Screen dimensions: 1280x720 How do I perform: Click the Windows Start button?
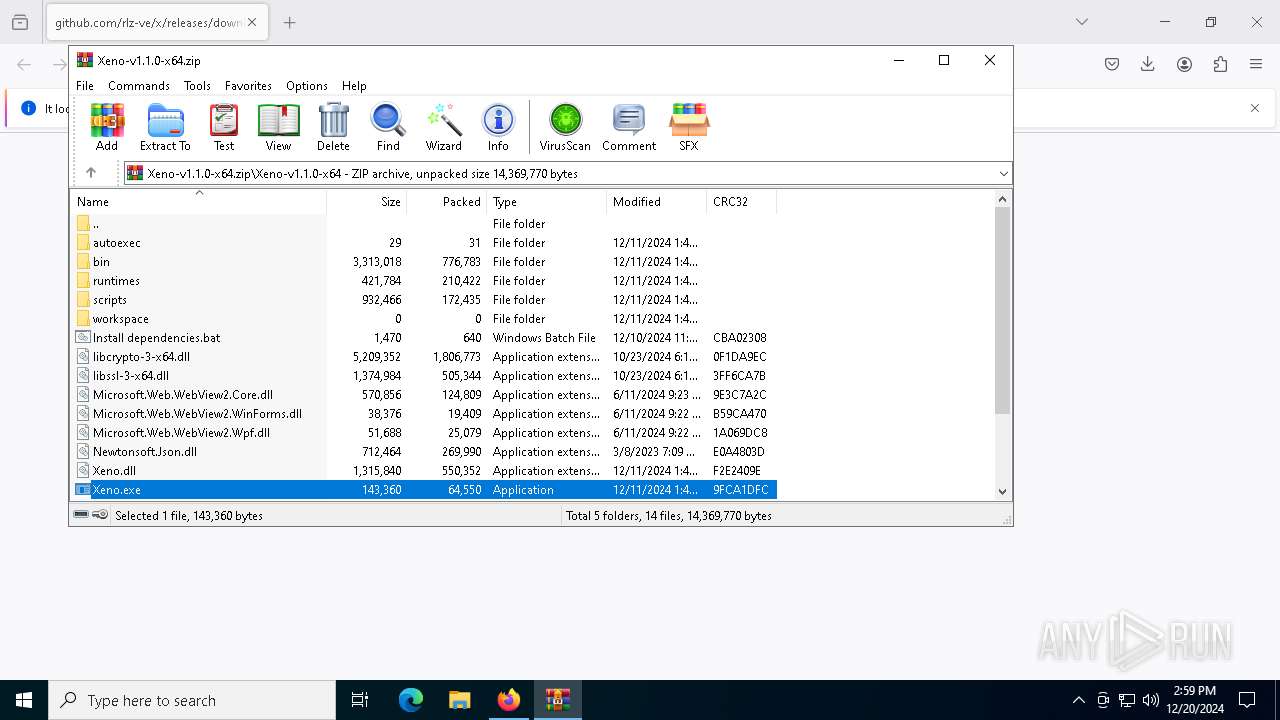24,700
